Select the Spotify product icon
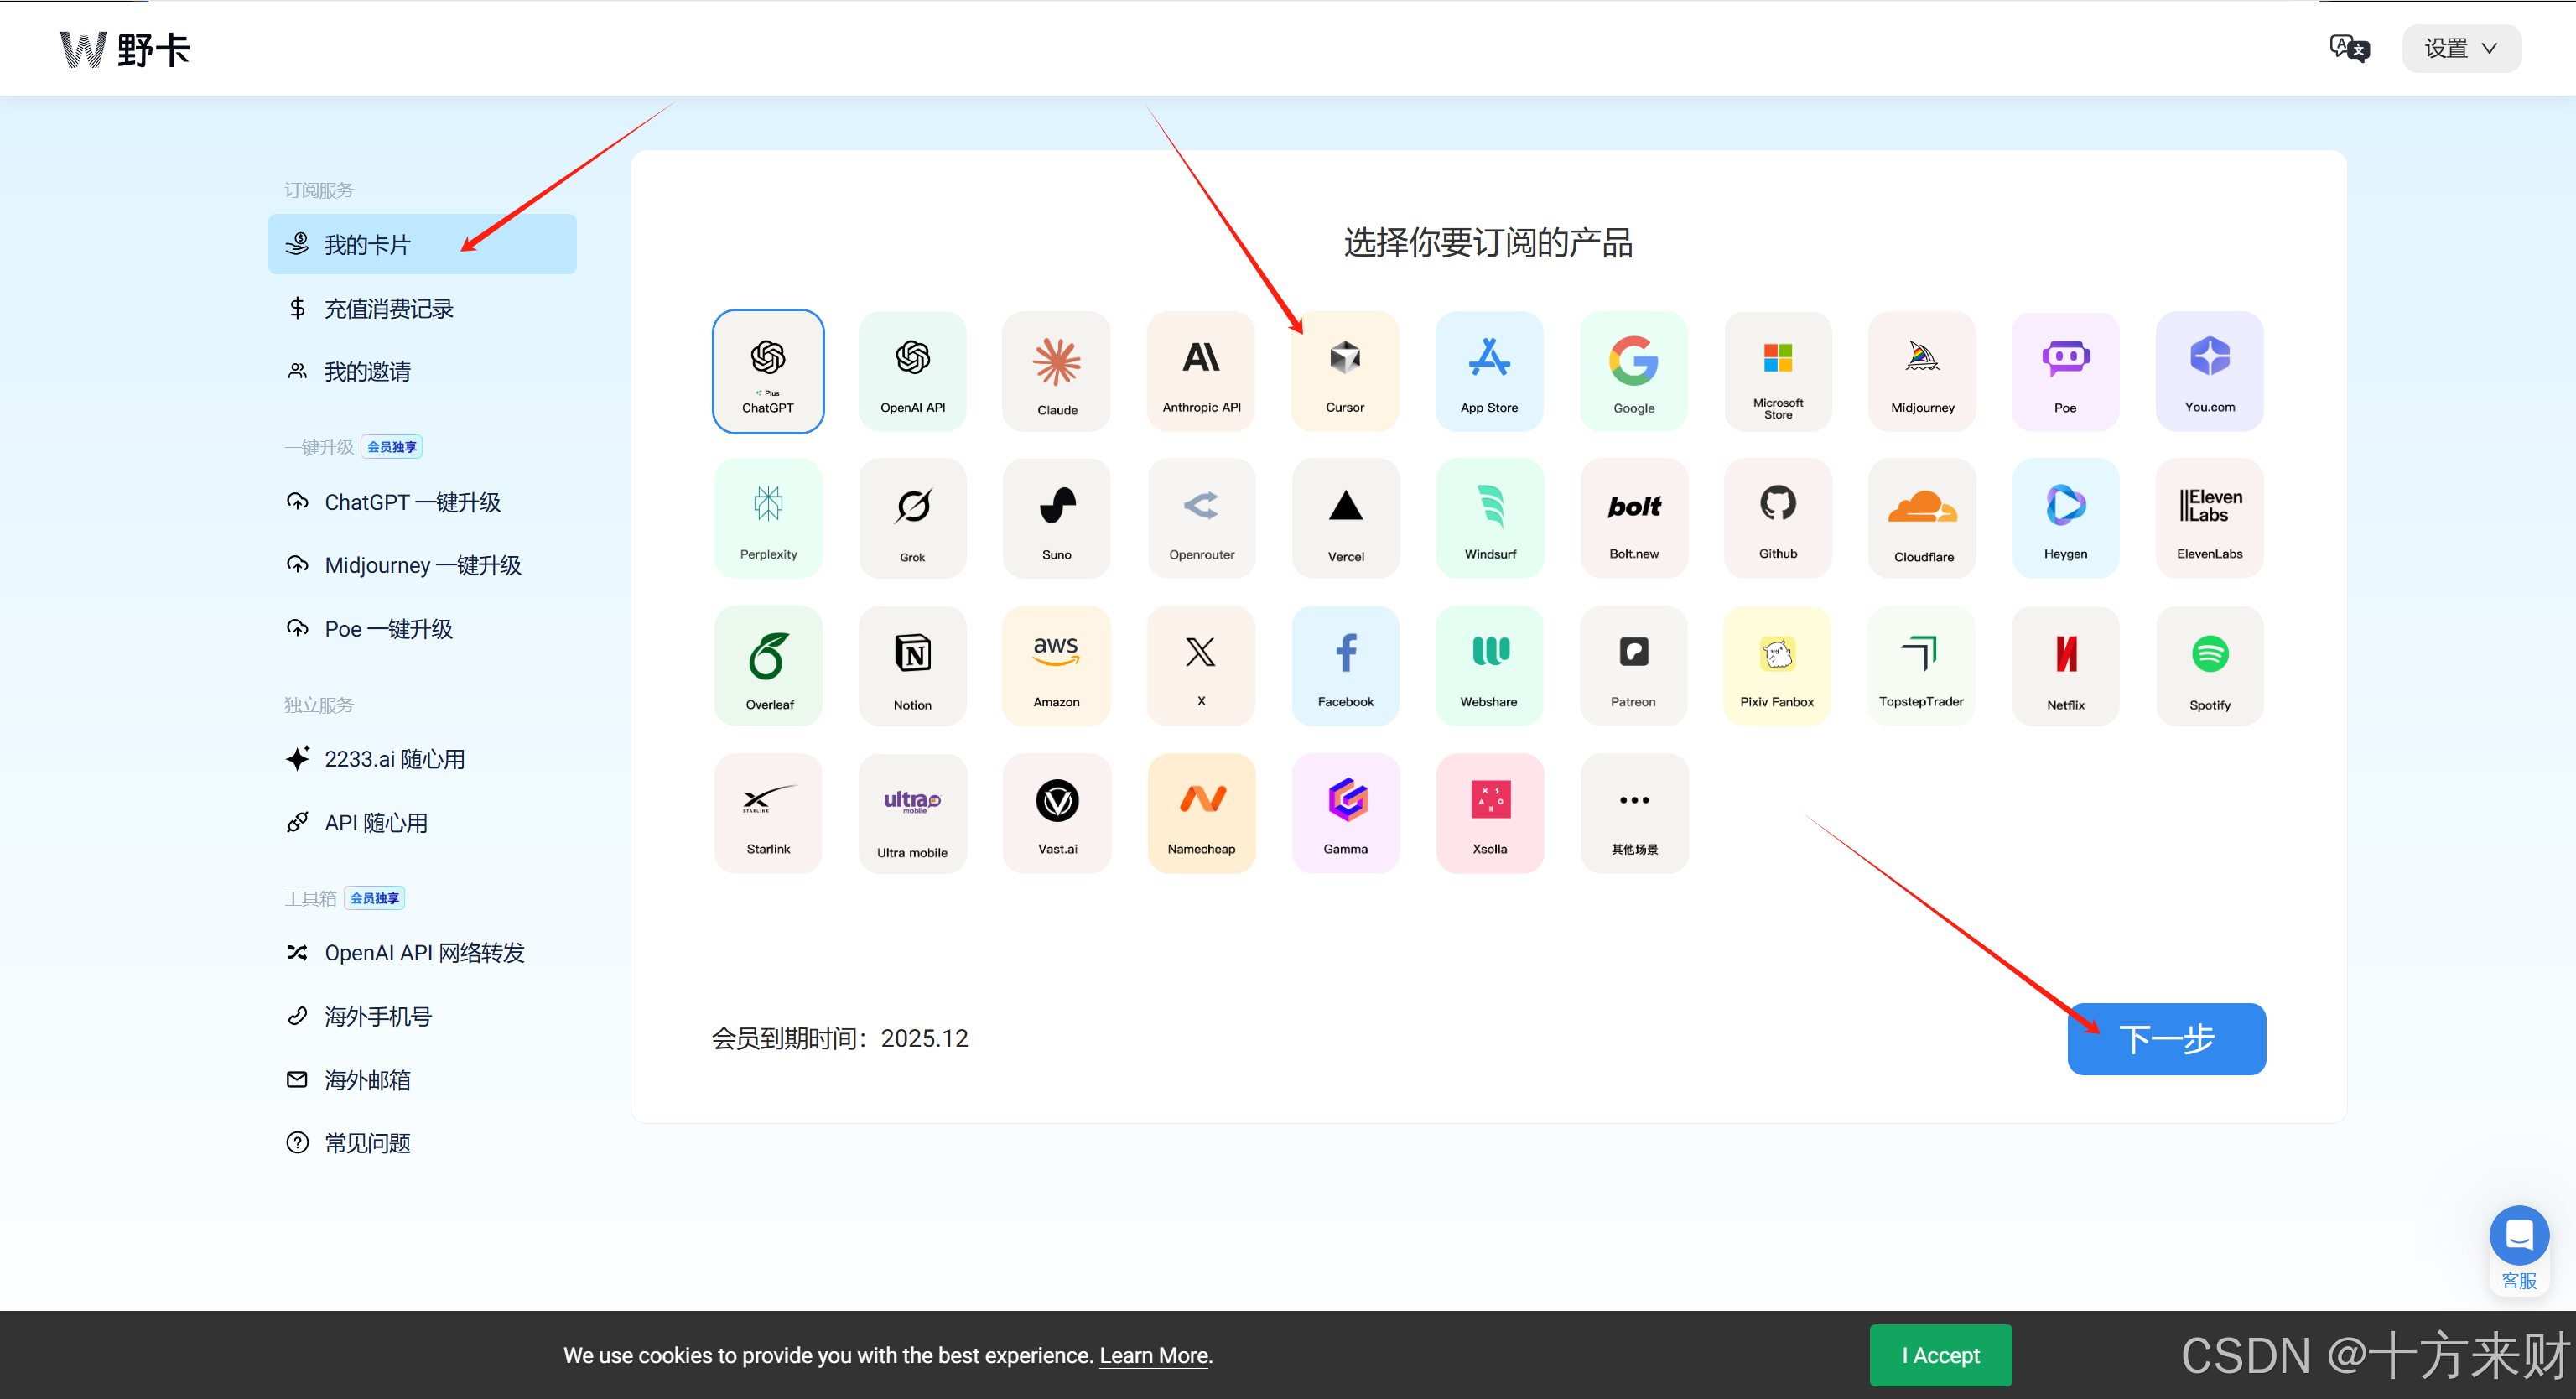2576x1399 pixels. pyautogui.click(x=2209, y=665)
